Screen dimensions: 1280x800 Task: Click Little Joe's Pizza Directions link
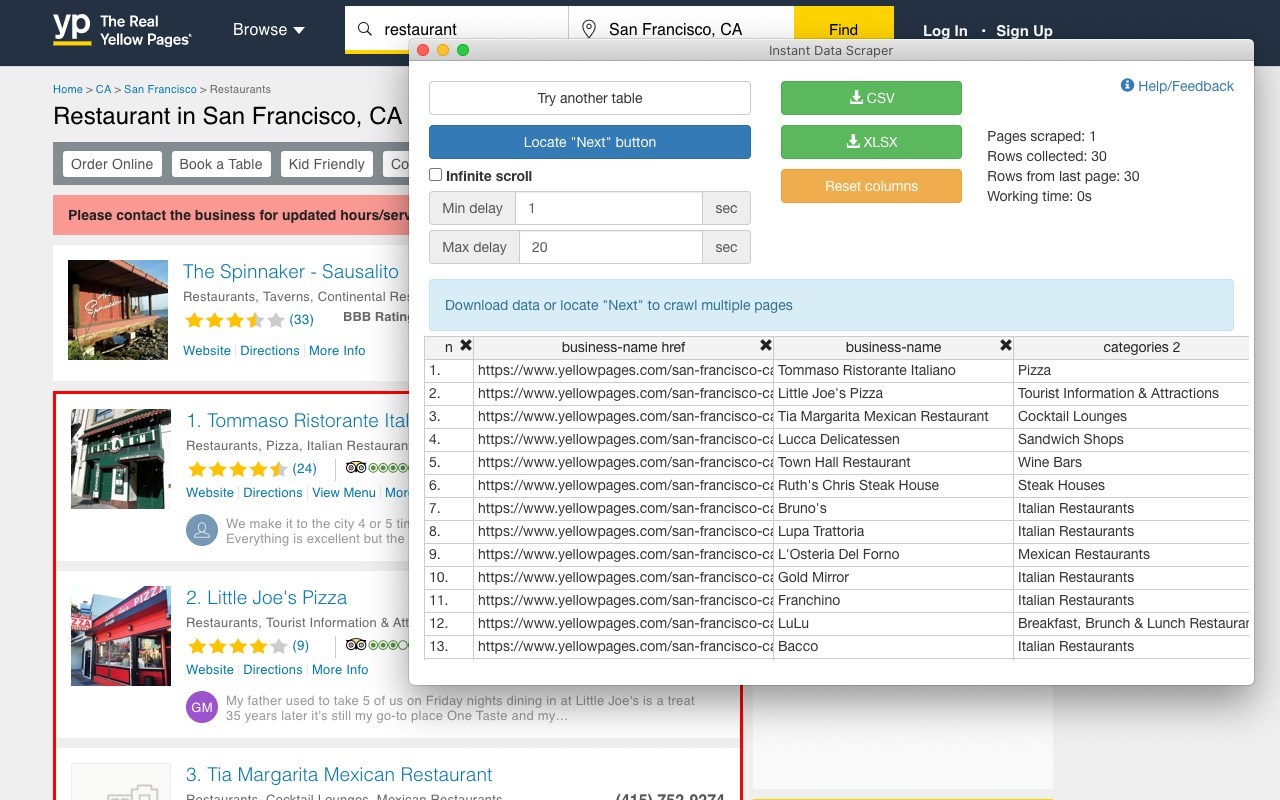click(273, 669)
